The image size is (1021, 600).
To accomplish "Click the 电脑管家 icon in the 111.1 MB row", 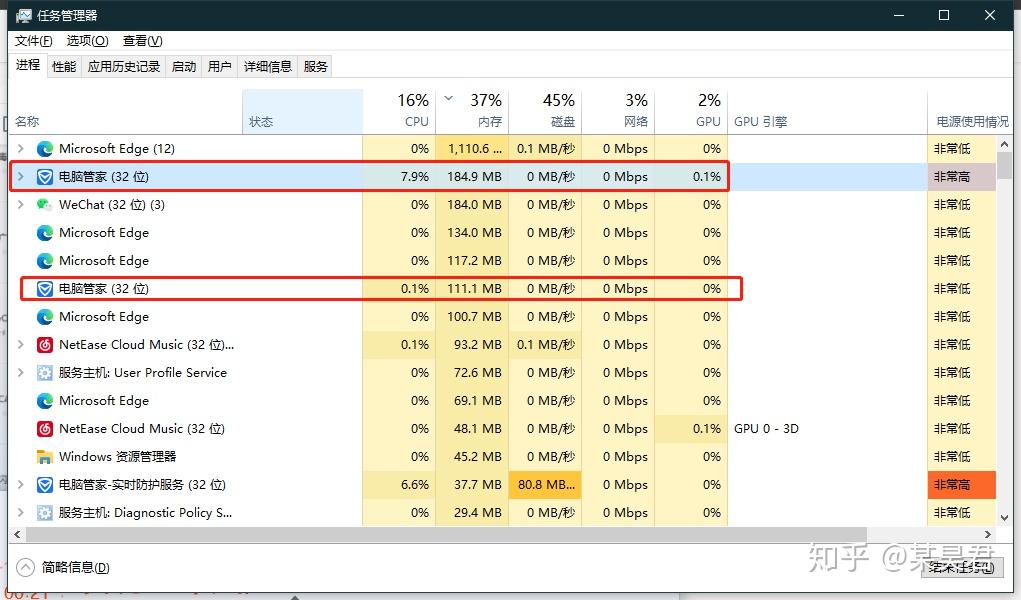I will (x=44, y=289).
